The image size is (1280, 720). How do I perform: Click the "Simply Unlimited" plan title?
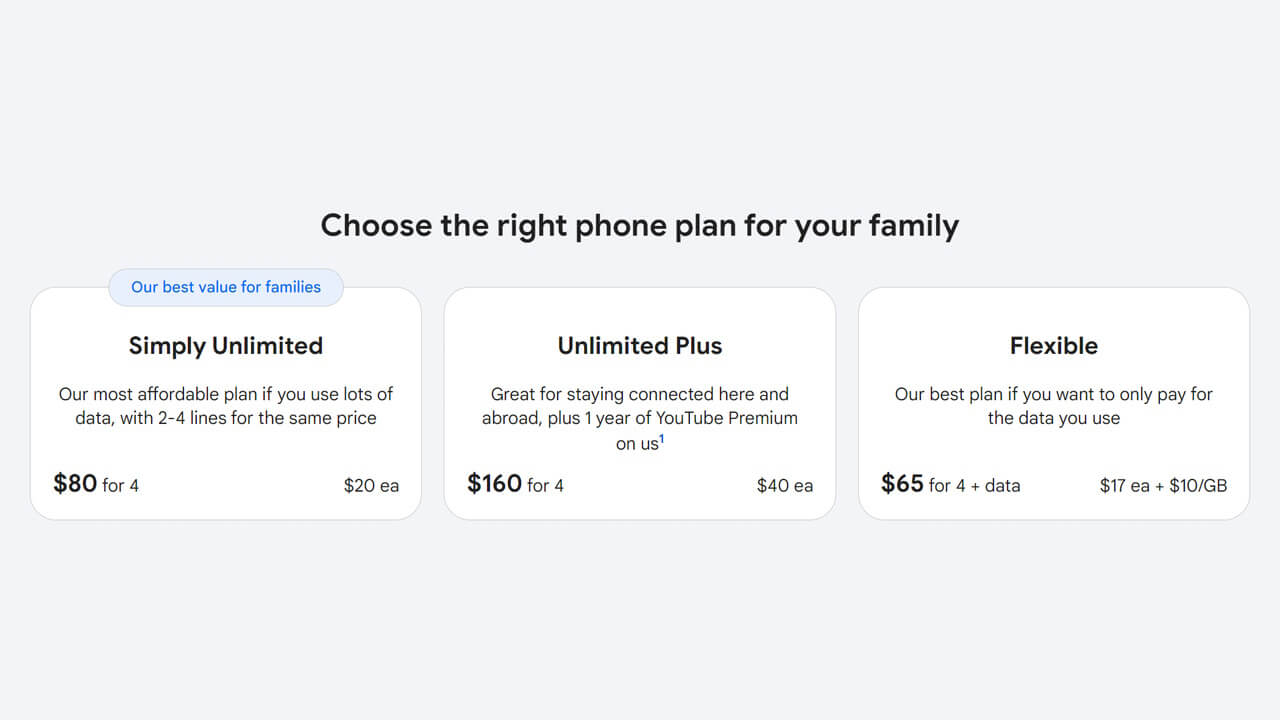pyautogui.click(x=226, y=346)
